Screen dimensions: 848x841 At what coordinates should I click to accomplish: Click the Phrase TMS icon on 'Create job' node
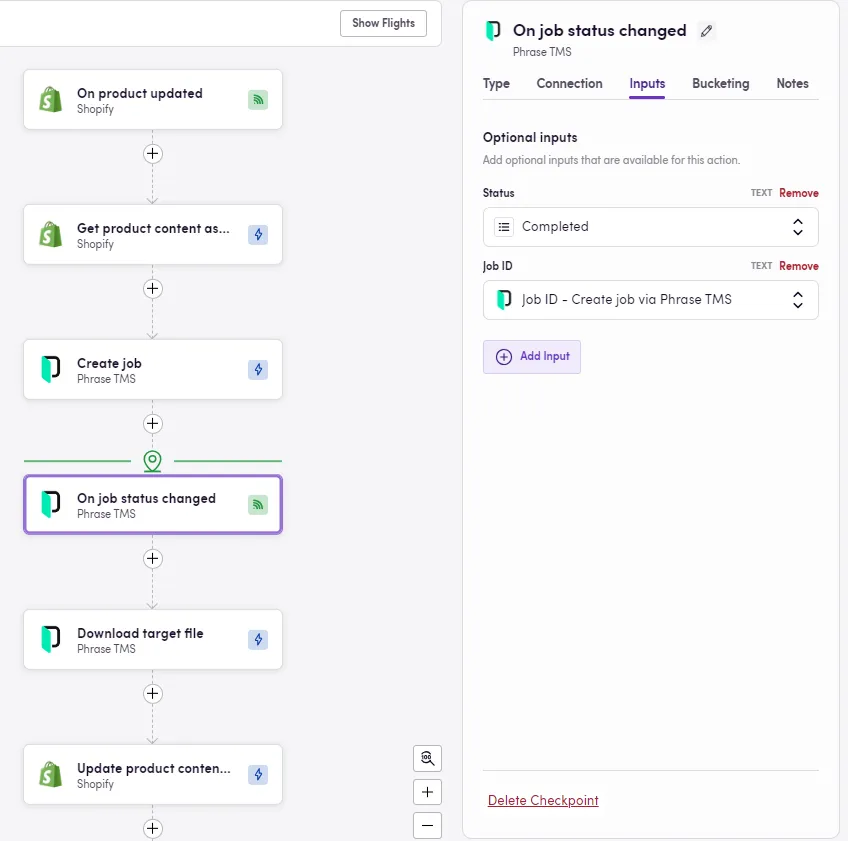coord(50,369)
